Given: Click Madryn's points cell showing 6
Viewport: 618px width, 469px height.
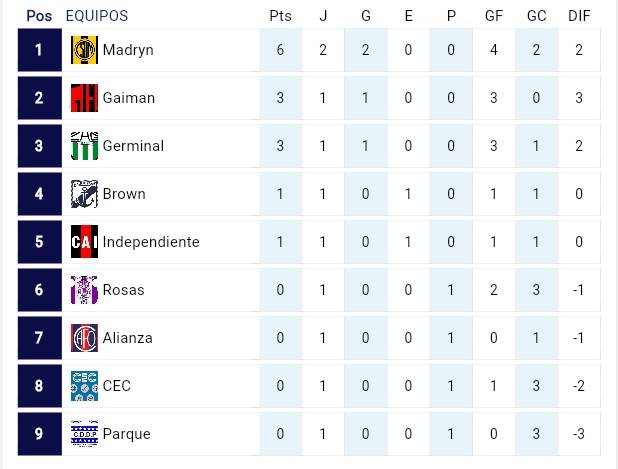Looking at the screenshot, I should (280, 50).
